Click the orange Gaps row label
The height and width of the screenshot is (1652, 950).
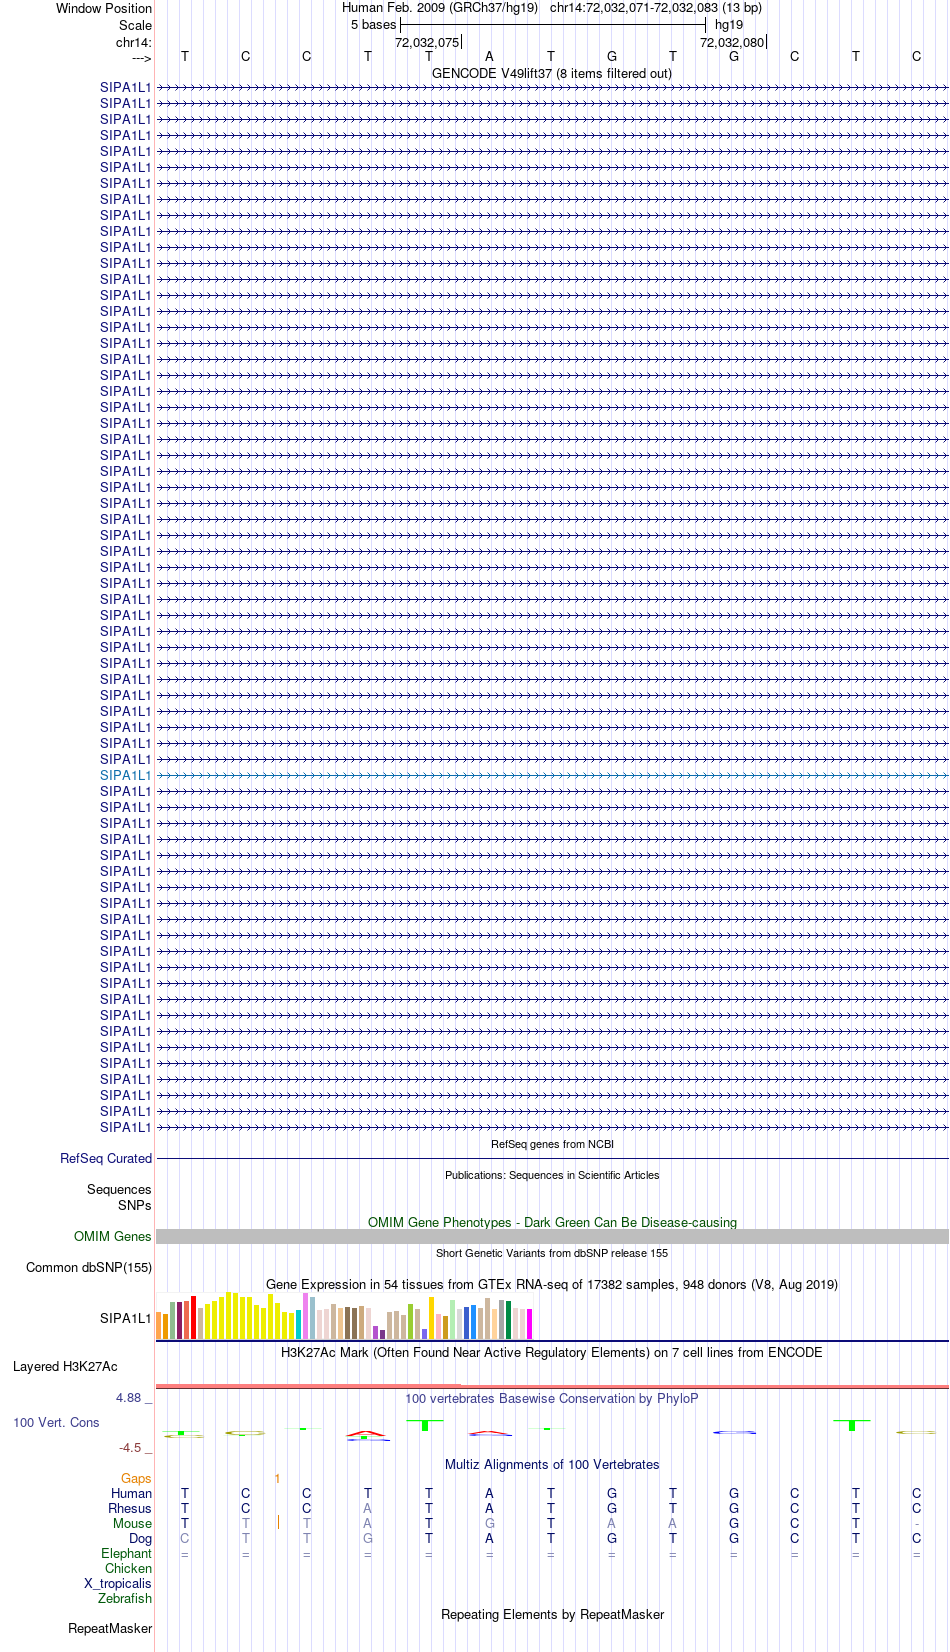click(x=136, y=1478)
